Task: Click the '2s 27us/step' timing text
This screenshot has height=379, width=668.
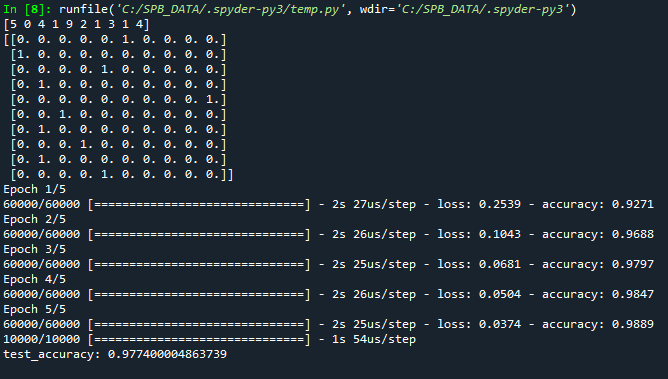Action: click(x=374, y=204)
